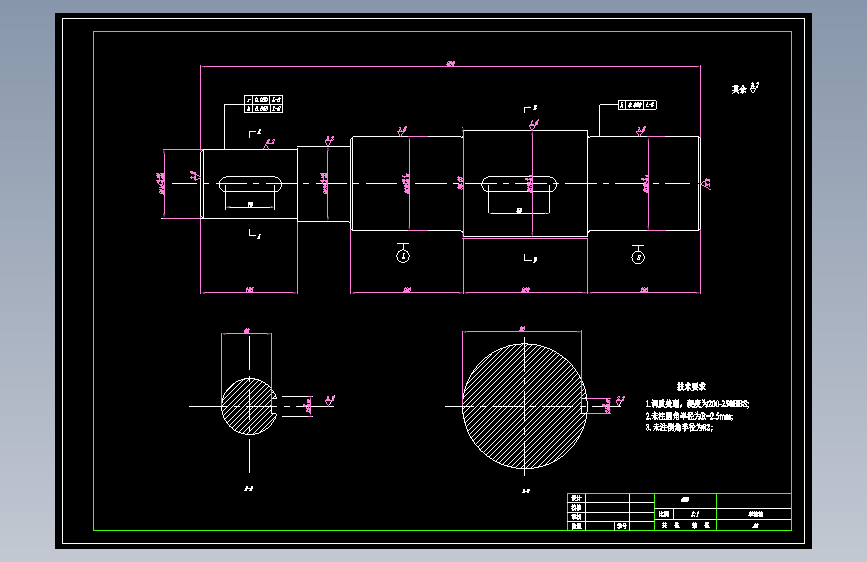867x562 pixels.
Task: Click the left keyway length dimension value
Action: [x=250, y=205]
